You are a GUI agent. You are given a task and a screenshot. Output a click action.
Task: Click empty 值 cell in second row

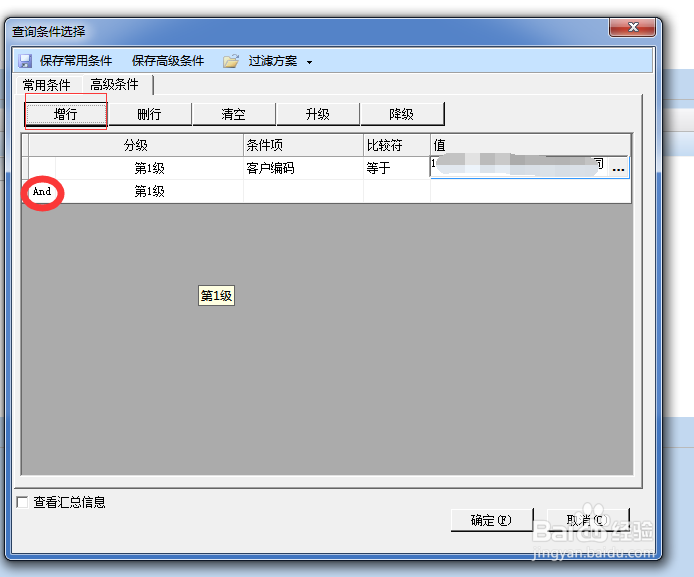point(530,192)
